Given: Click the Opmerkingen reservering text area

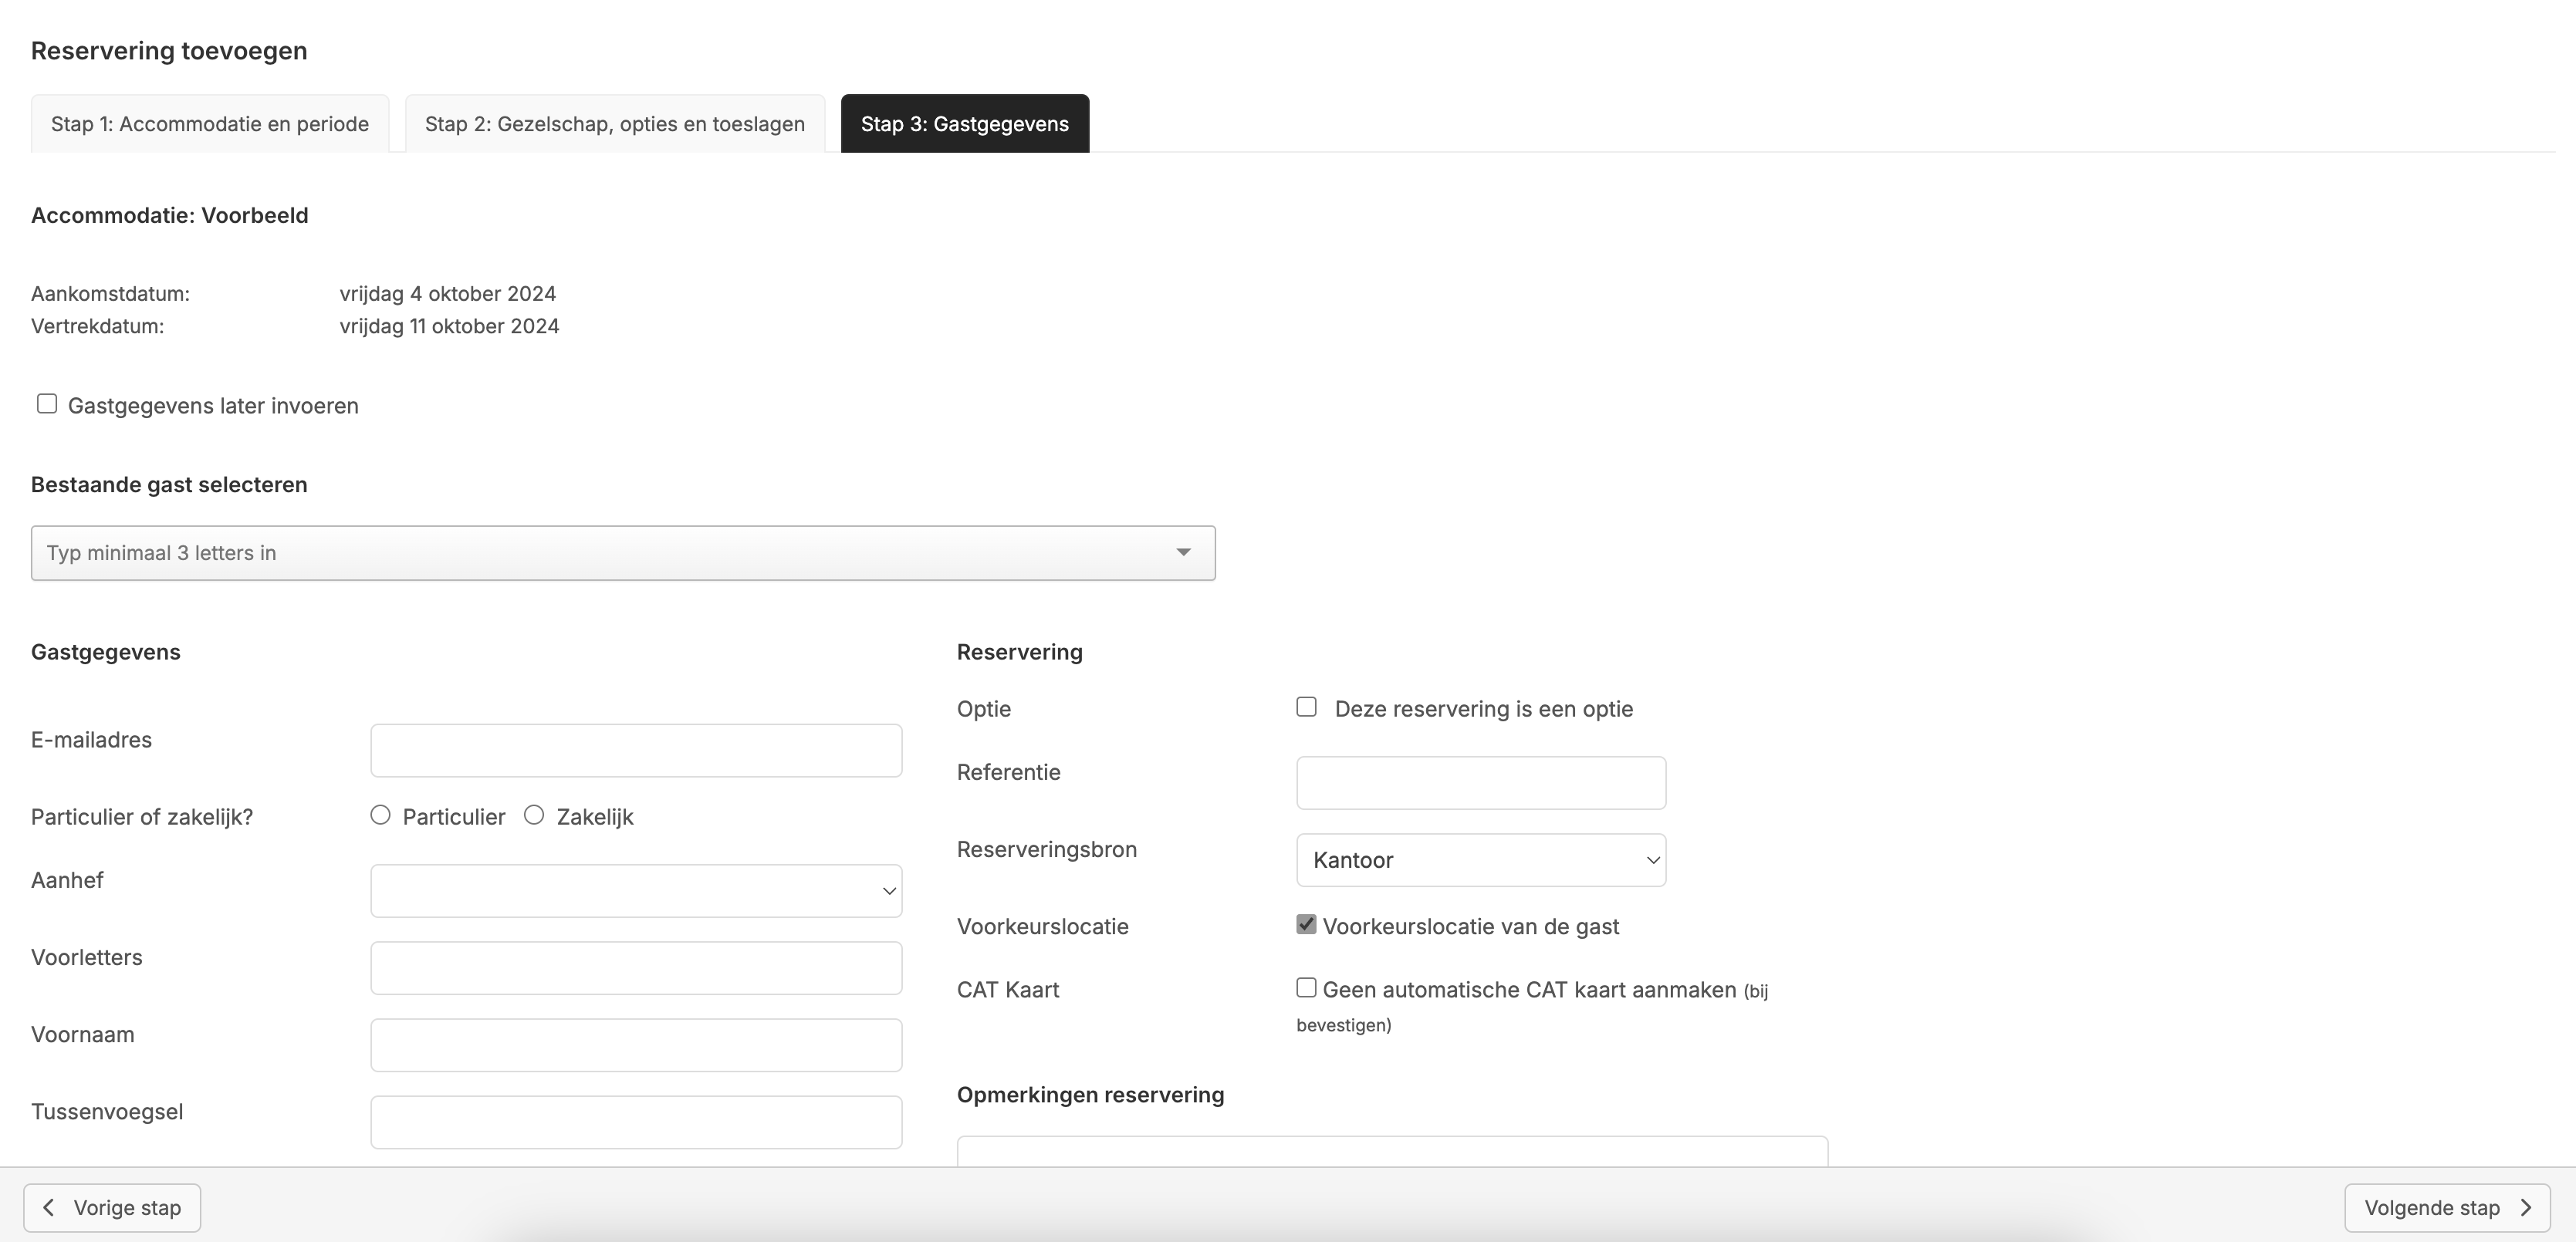Looking at the screenshot, I should coord(1392,1151).
